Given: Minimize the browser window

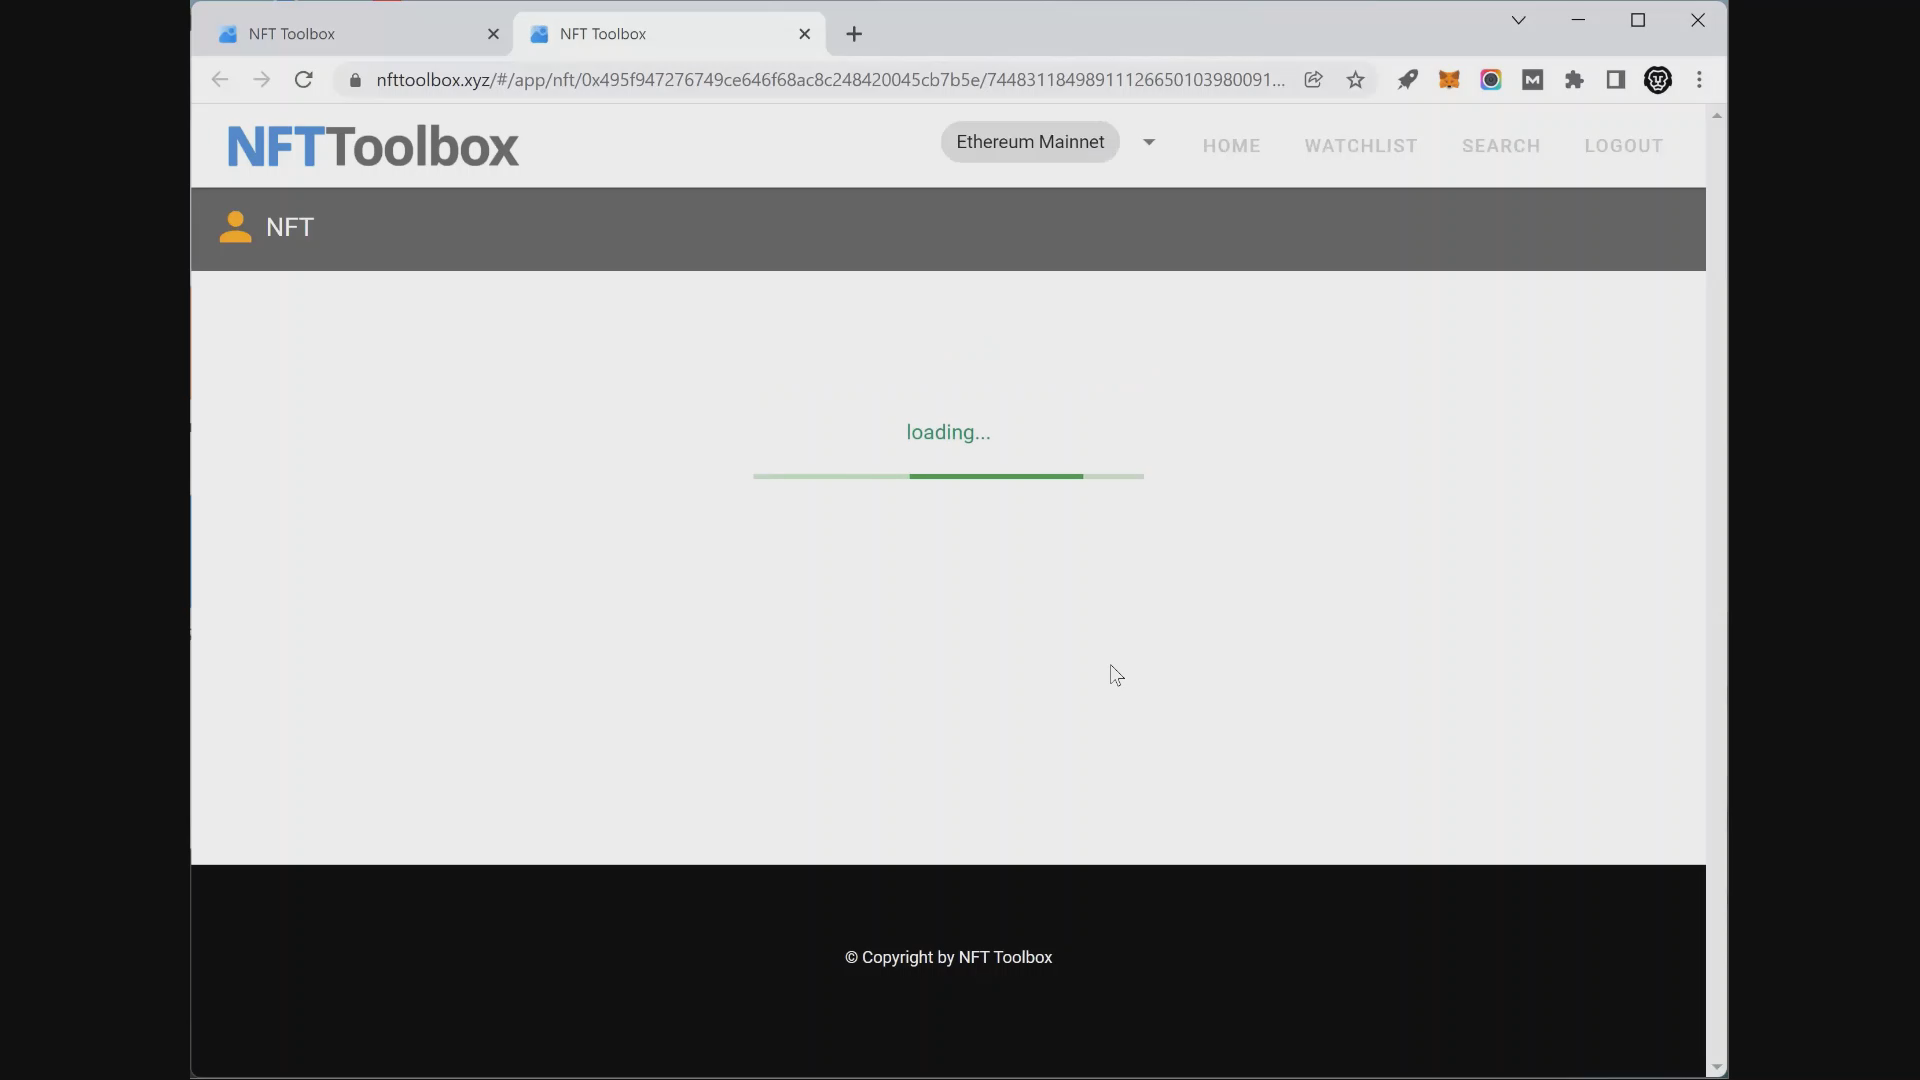Looking at the screenshot, I should pos(1578,20).
